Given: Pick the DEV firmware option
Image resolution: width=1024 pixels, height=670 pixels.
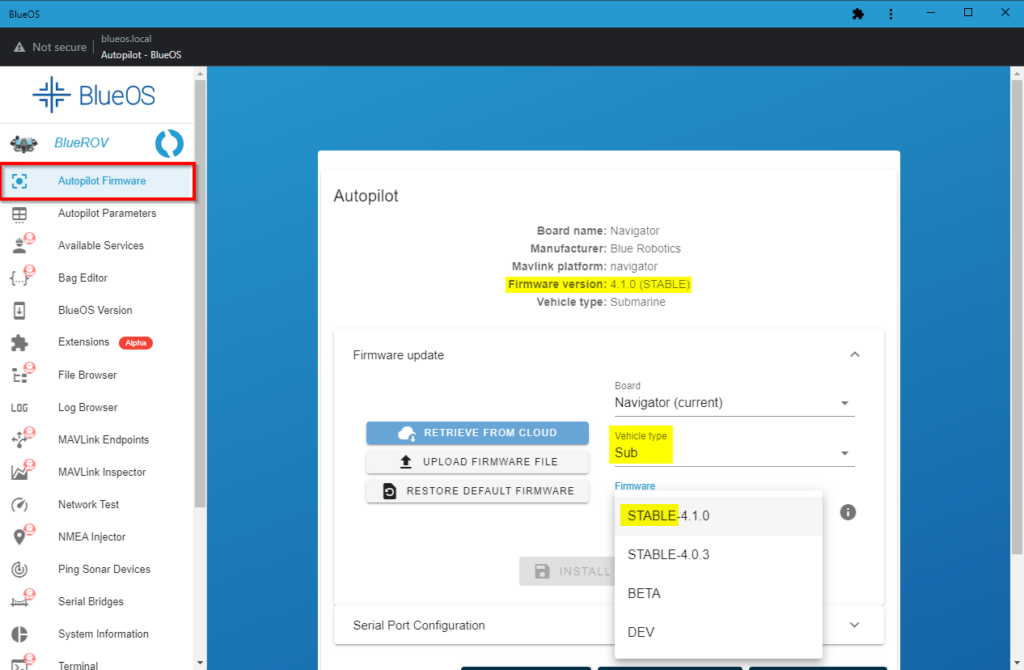Looking at the screenshot, I should pos(641,632).
